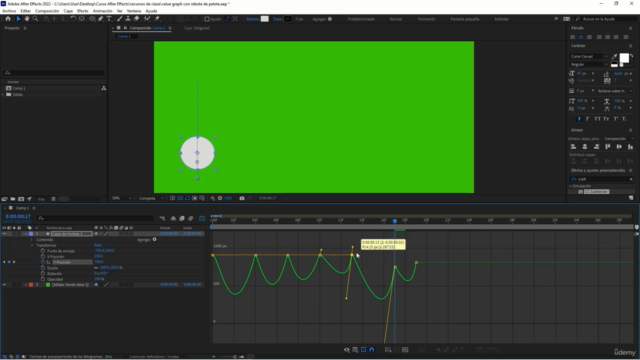Open Animación menu
This screenshot has width=640, height=360.
click(x=102, y=11)
